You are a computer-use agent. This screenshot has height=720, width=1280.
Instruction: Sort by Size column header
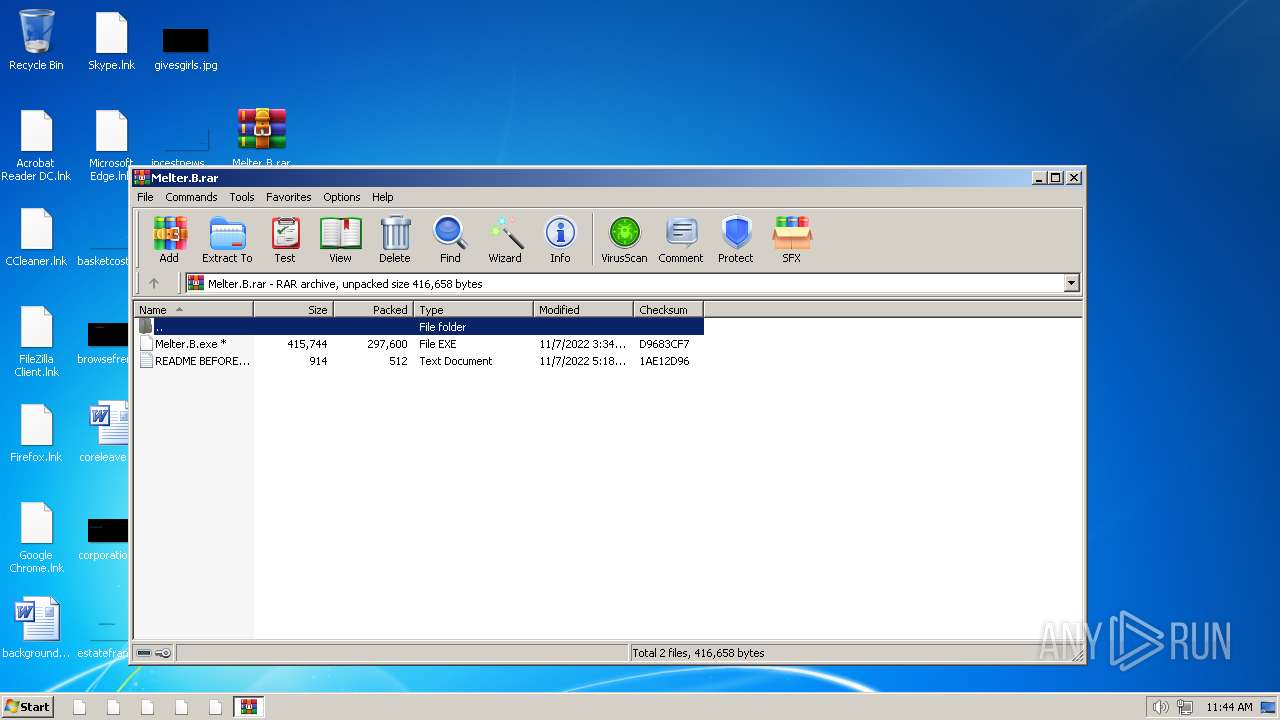coord(294,310)
